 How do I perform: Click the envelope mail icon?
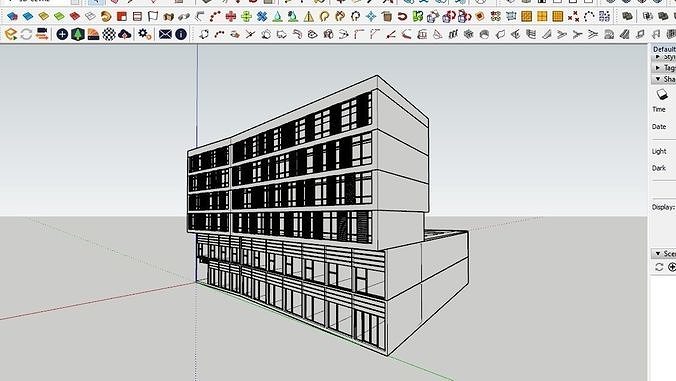point(165,34)
